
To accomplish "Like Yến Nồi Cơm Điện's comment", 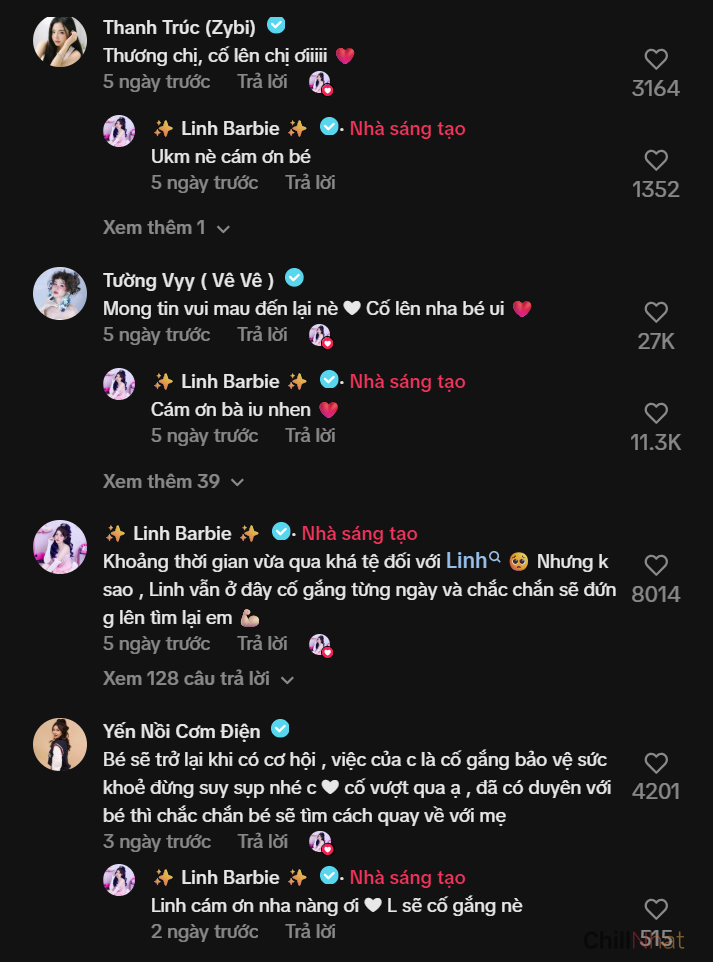I will [656, 763].
